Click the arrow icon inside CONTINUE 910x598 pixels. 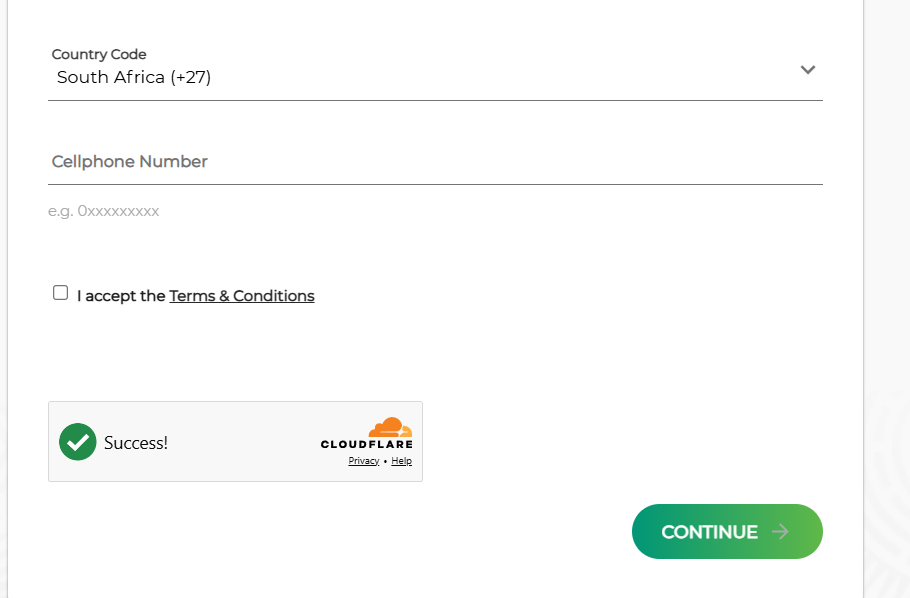coord(781,532)
